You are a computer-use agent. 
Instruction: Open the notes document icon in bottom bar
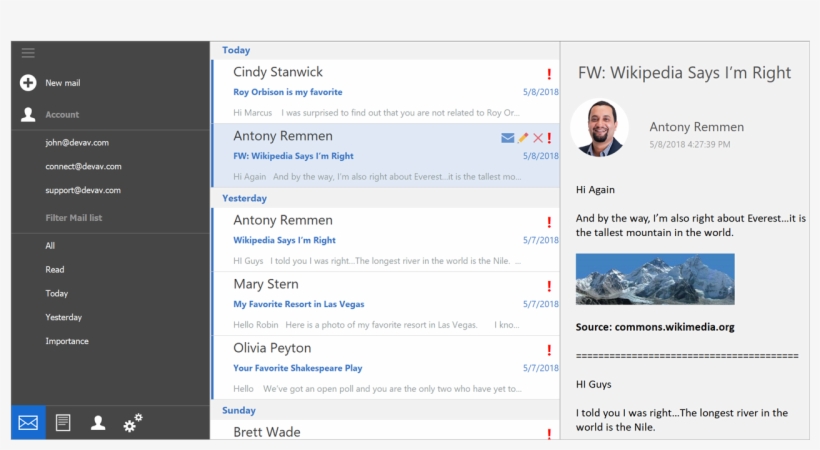[63, 422]
